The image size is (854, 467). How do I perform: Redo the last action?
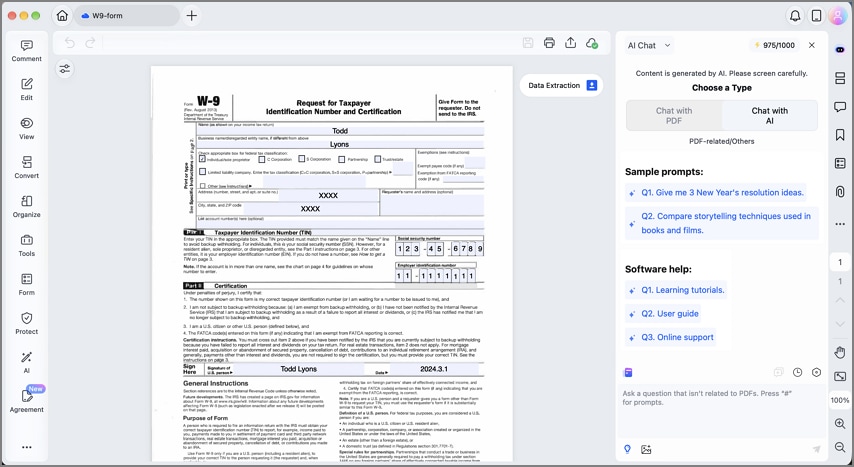pyautogui.click(x=90, y=43)
